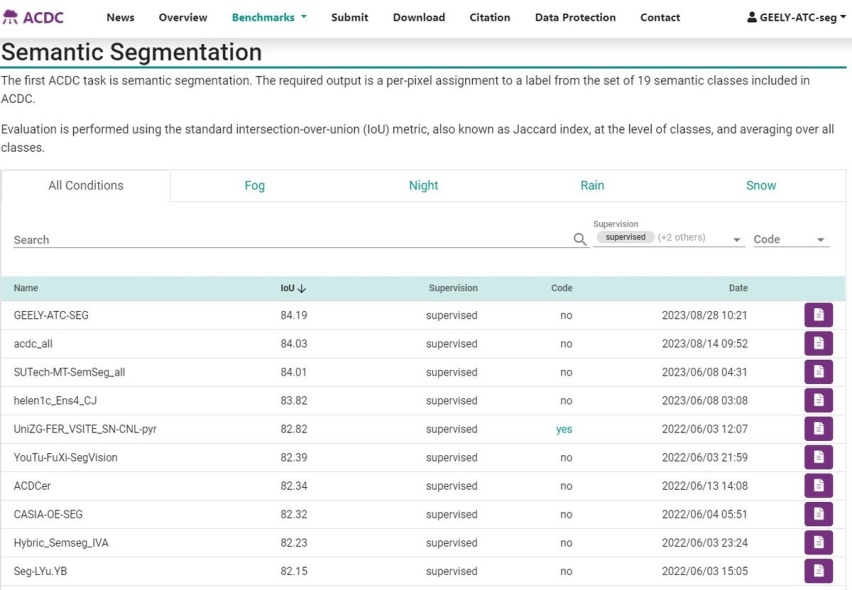Click the Supervision column header
The height and width of the screenshot is (590, 852).
453,288
